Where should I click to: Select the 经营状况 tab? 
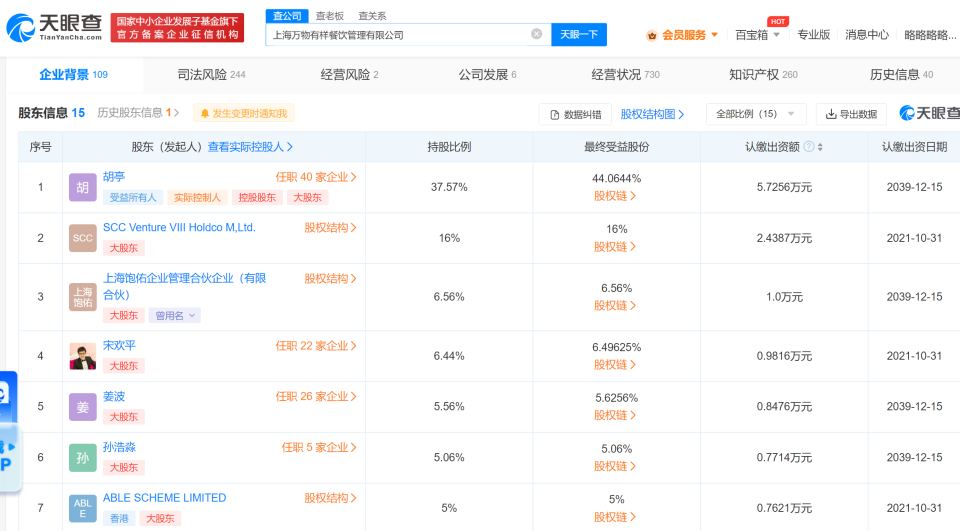click(x=625, y=75)
